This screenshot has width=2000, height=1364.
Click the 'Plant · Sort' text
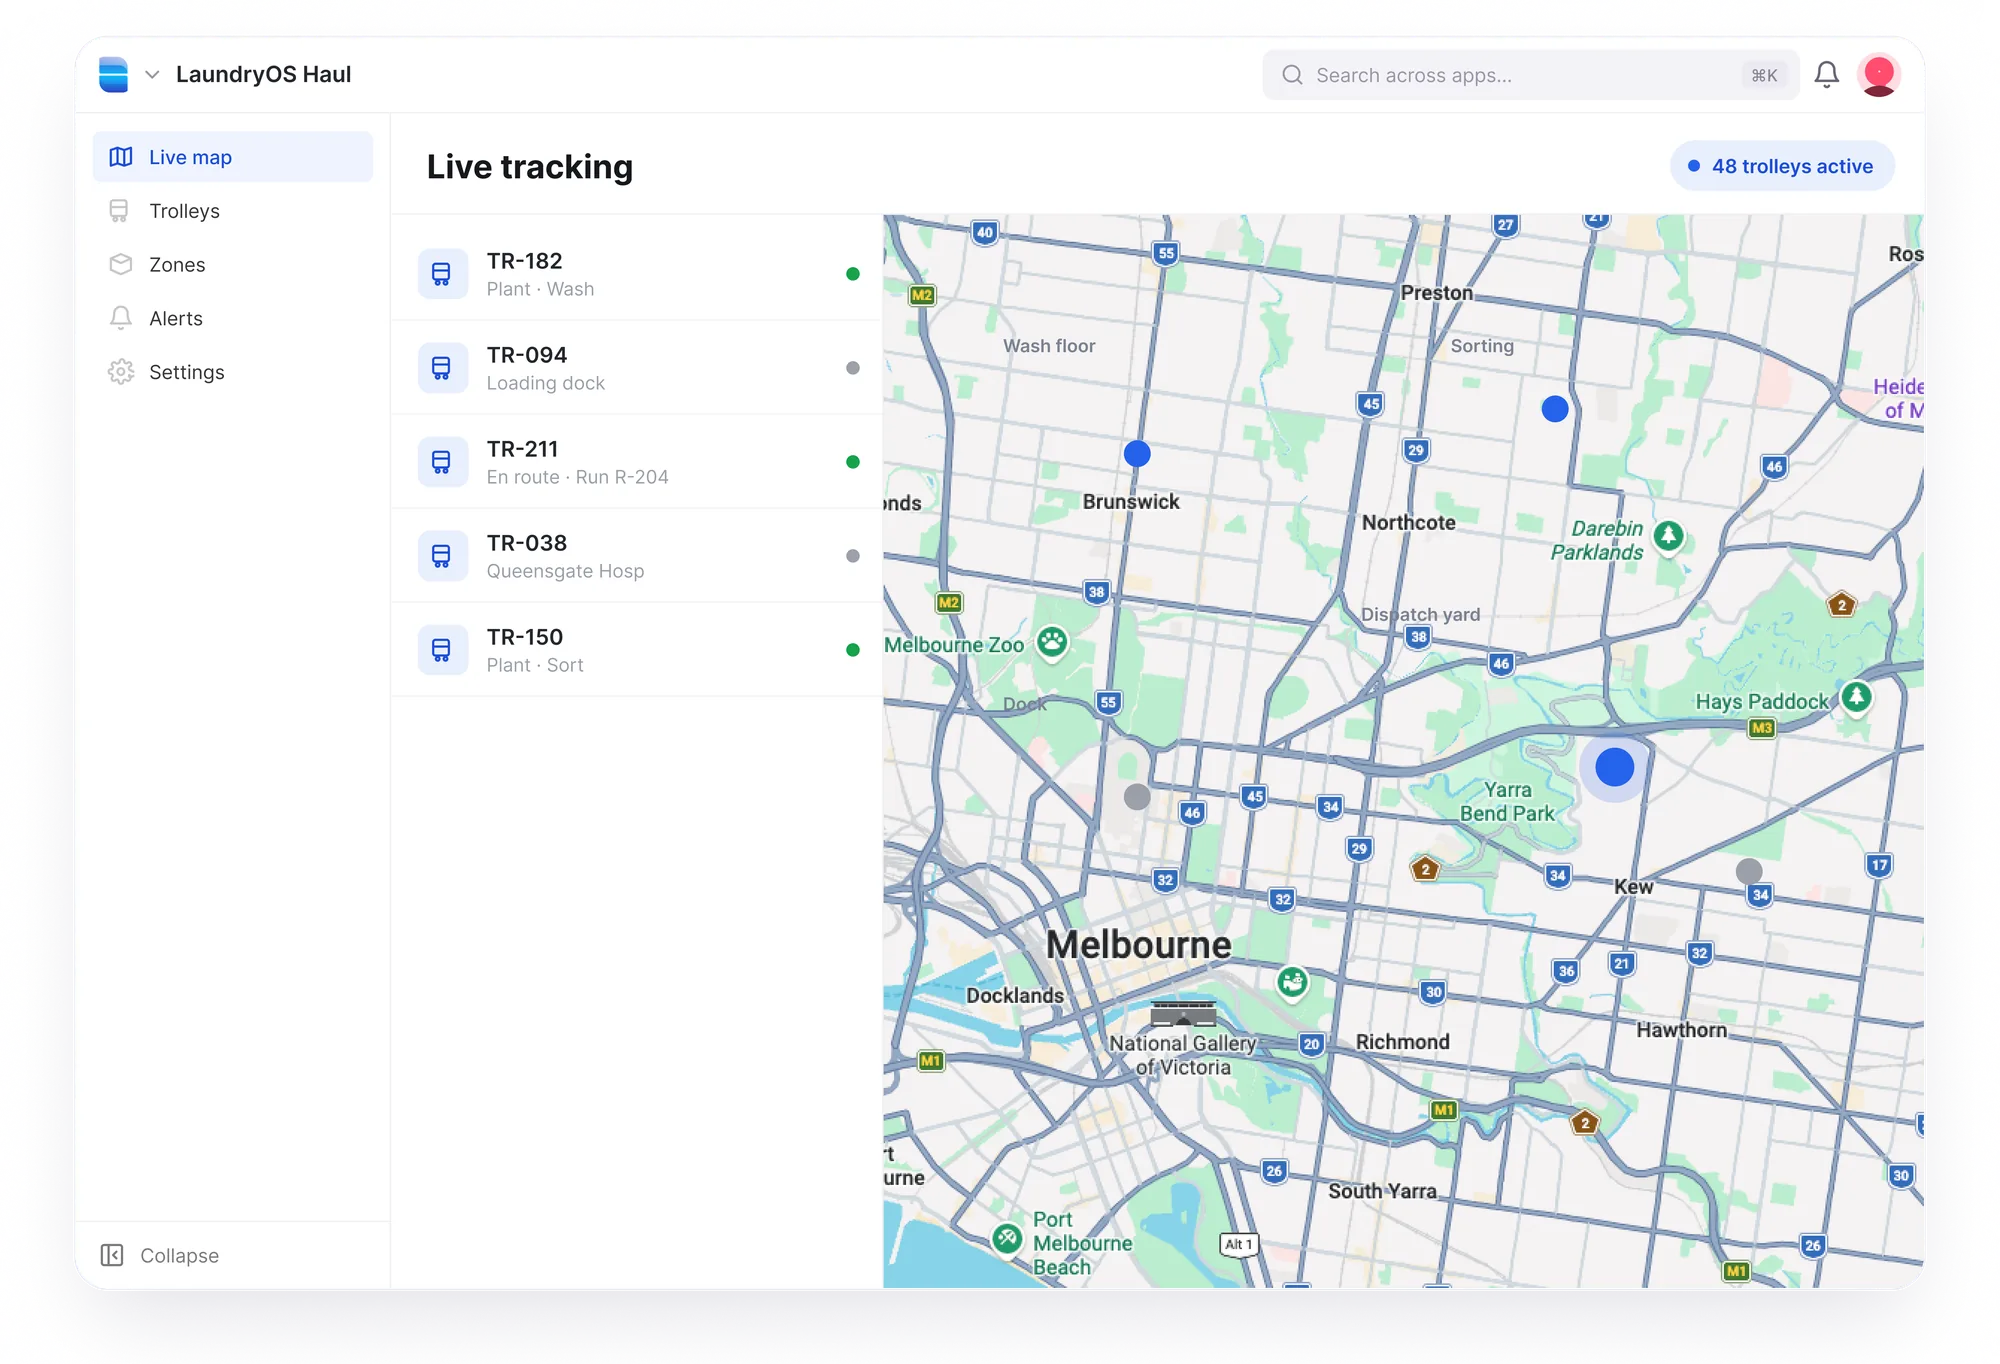(535, 665)
